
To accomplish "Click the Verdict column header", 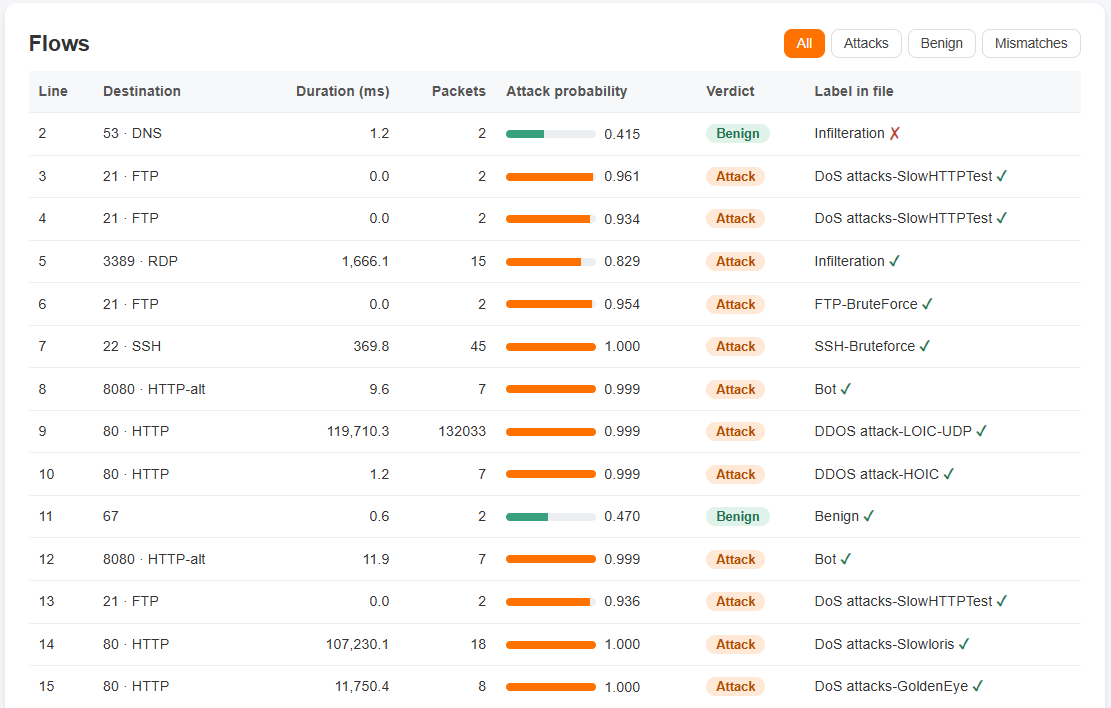I will coord(730,91).
